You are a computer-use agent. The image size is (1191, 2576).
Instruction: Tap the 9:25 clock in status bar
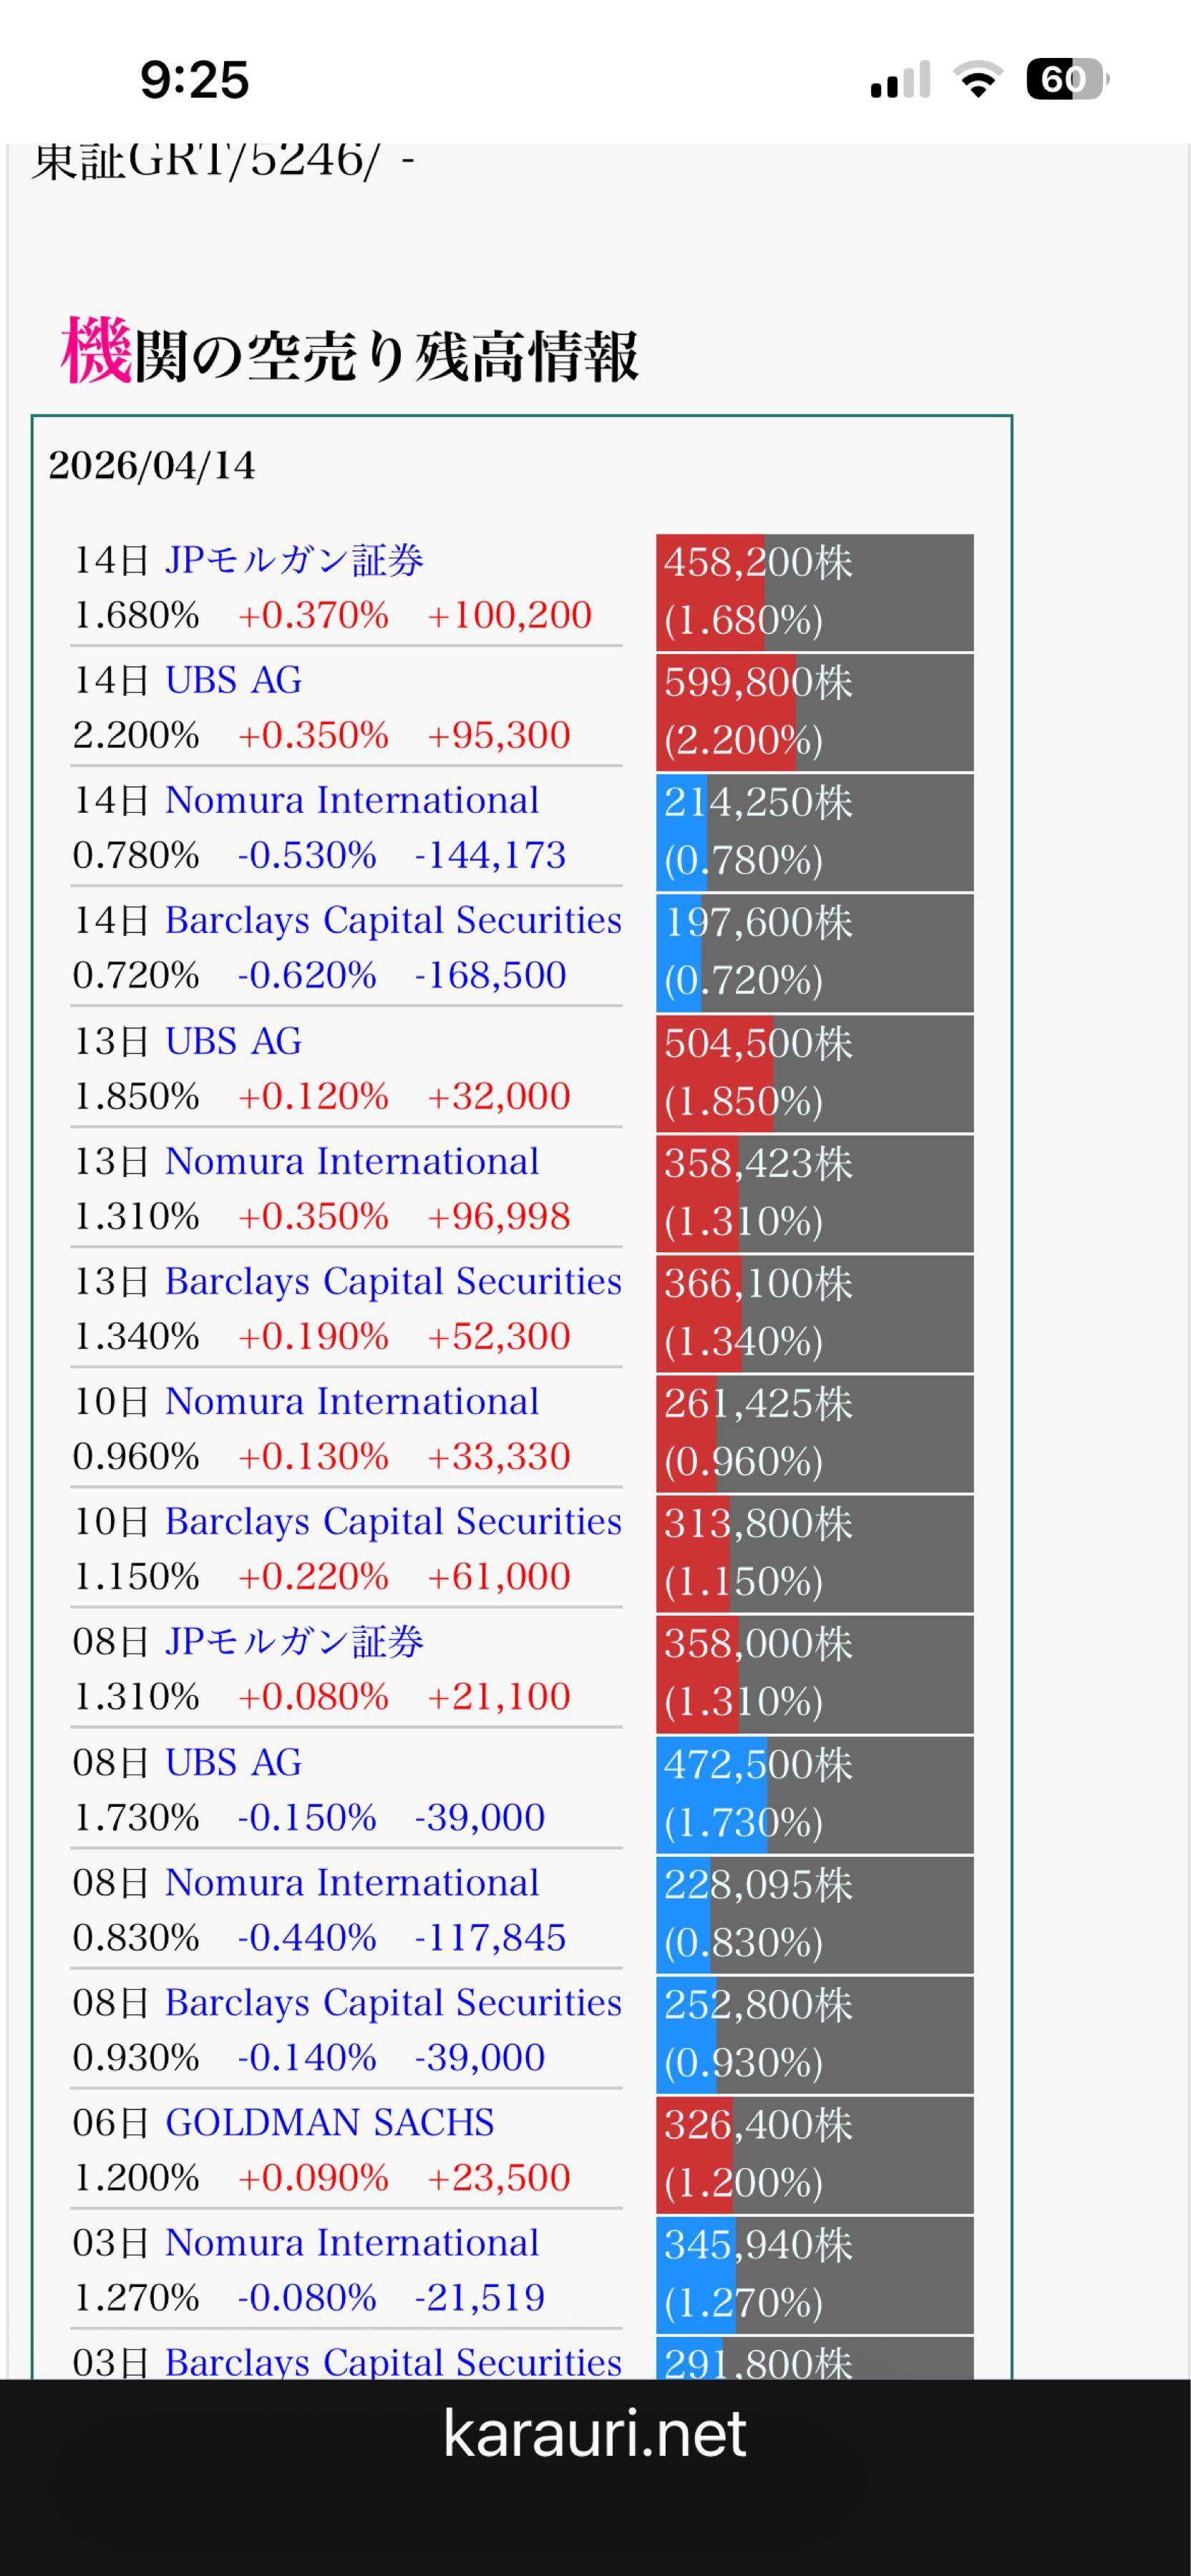click(x=194, y=80)
